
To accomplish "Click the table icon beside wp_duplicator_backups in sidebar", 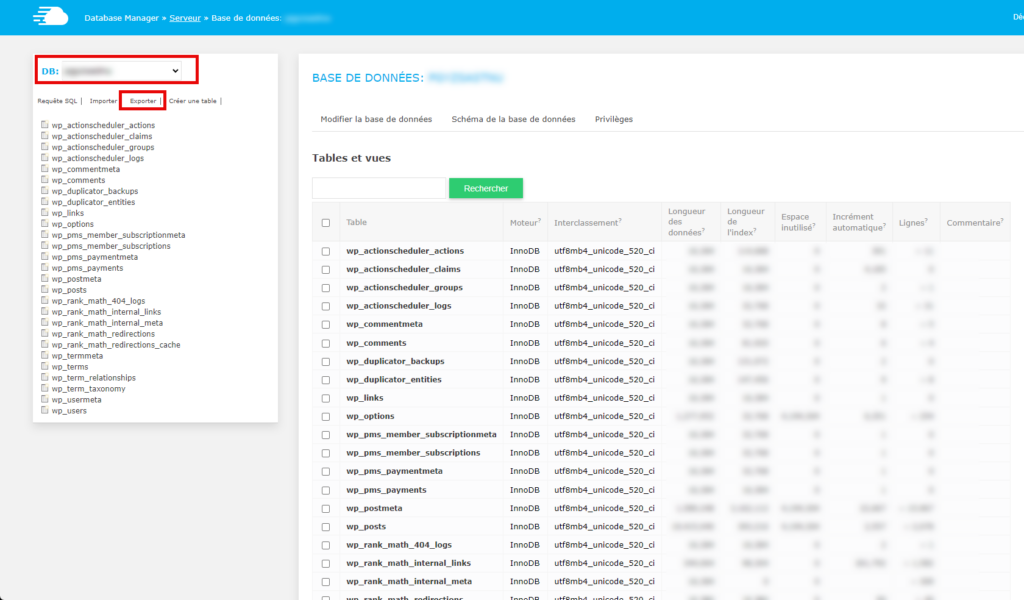I will tap(44, 191).
